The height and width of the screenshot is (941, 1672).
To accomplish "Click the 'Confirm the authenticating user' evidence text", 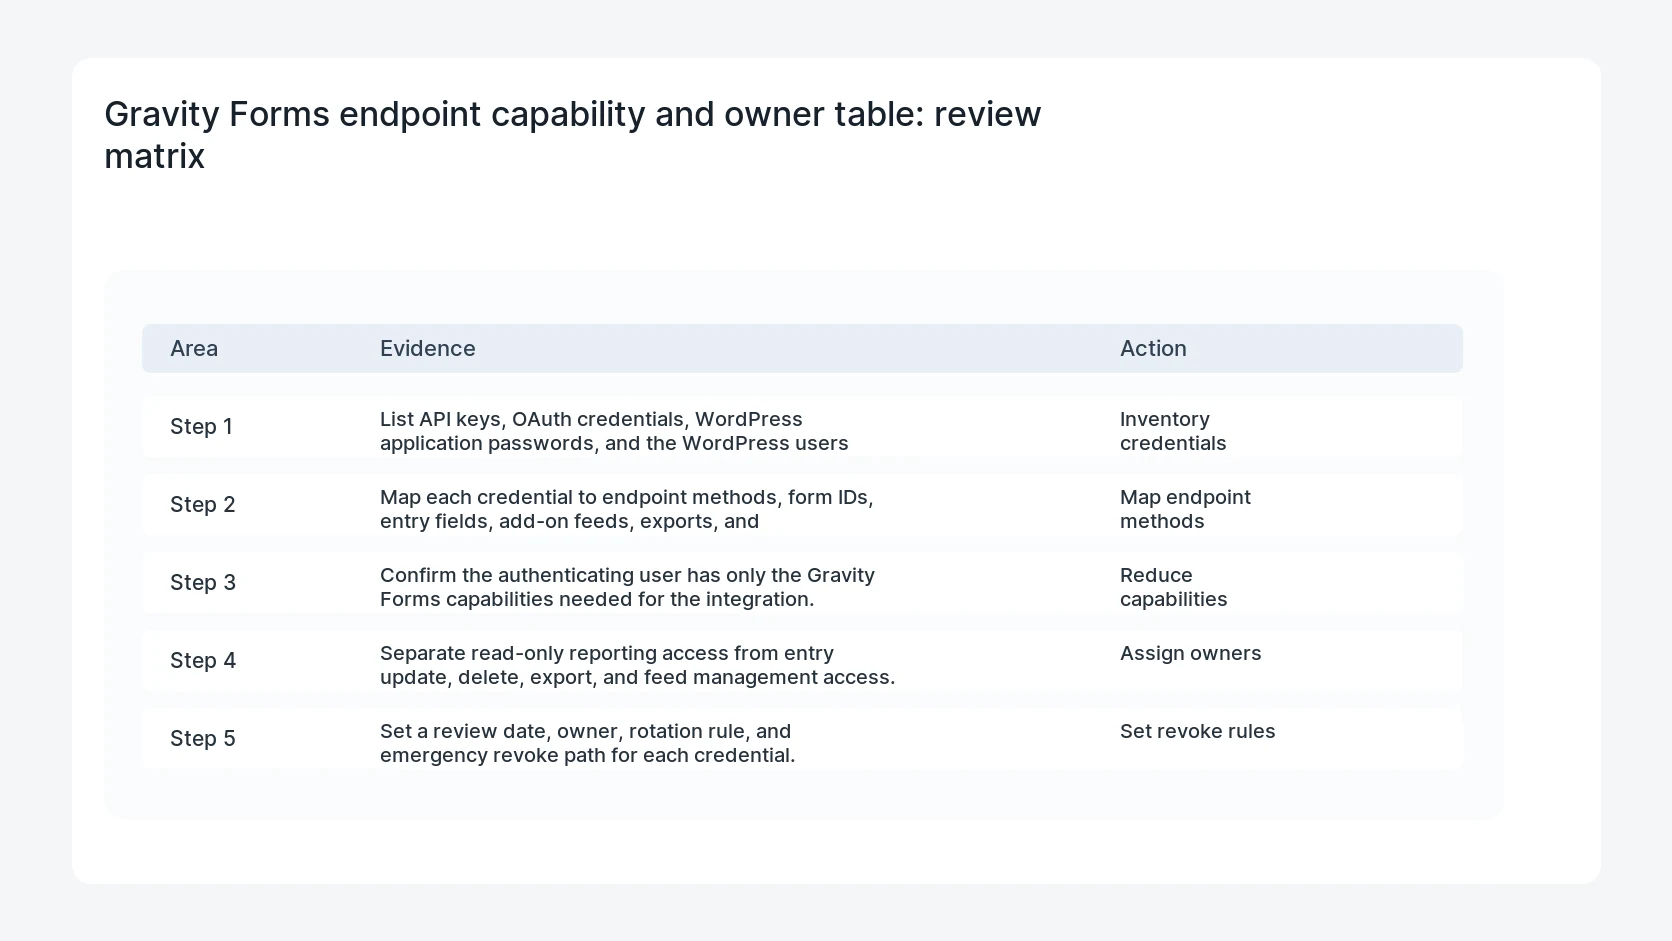I will pyautogui.click(x=628, y=587).
